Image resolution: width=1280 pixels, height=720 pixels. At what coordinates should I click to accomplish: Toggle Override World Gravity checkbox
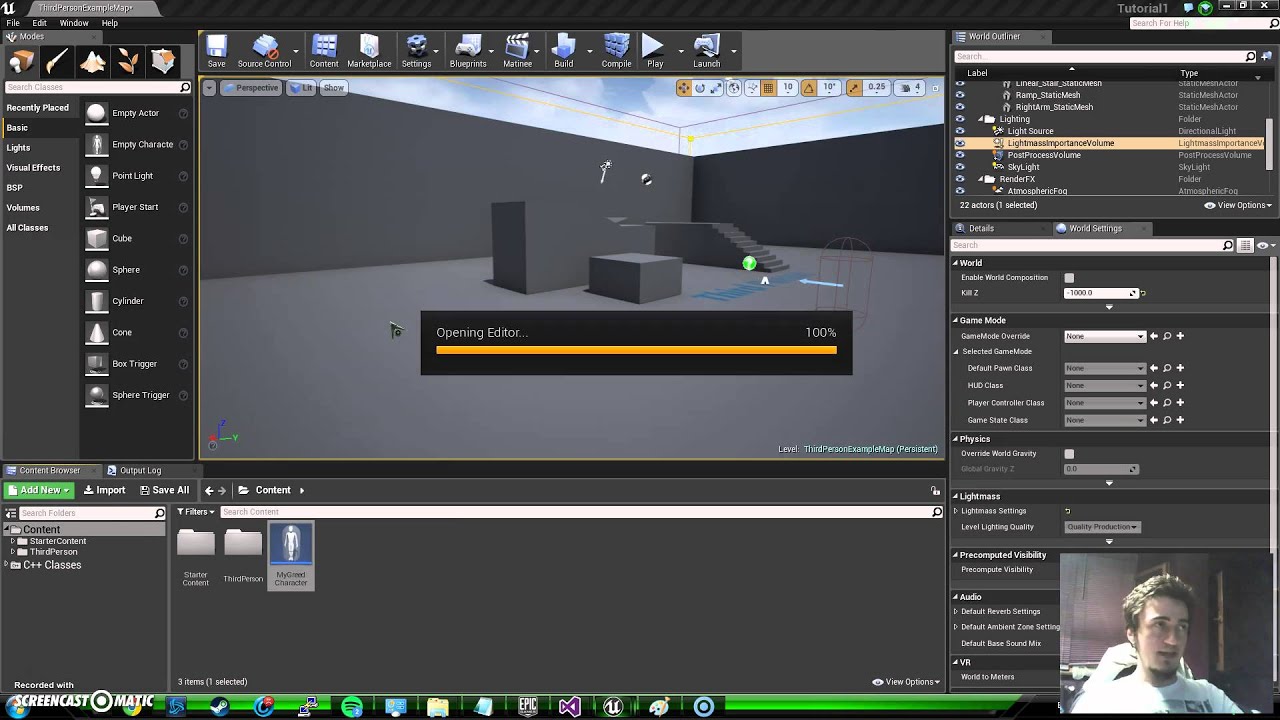click(1069, 454)
